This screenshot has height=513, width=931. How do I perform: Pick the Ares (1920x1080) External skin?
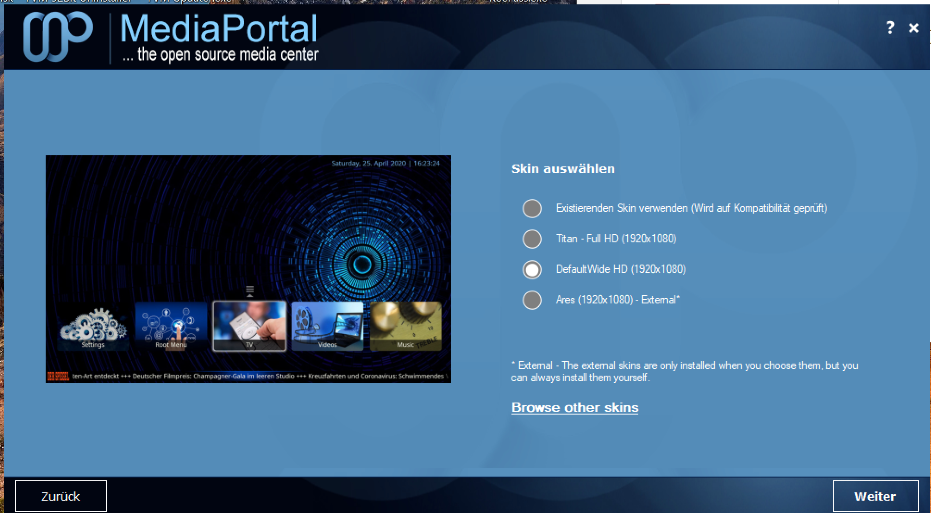click(532, 299)
